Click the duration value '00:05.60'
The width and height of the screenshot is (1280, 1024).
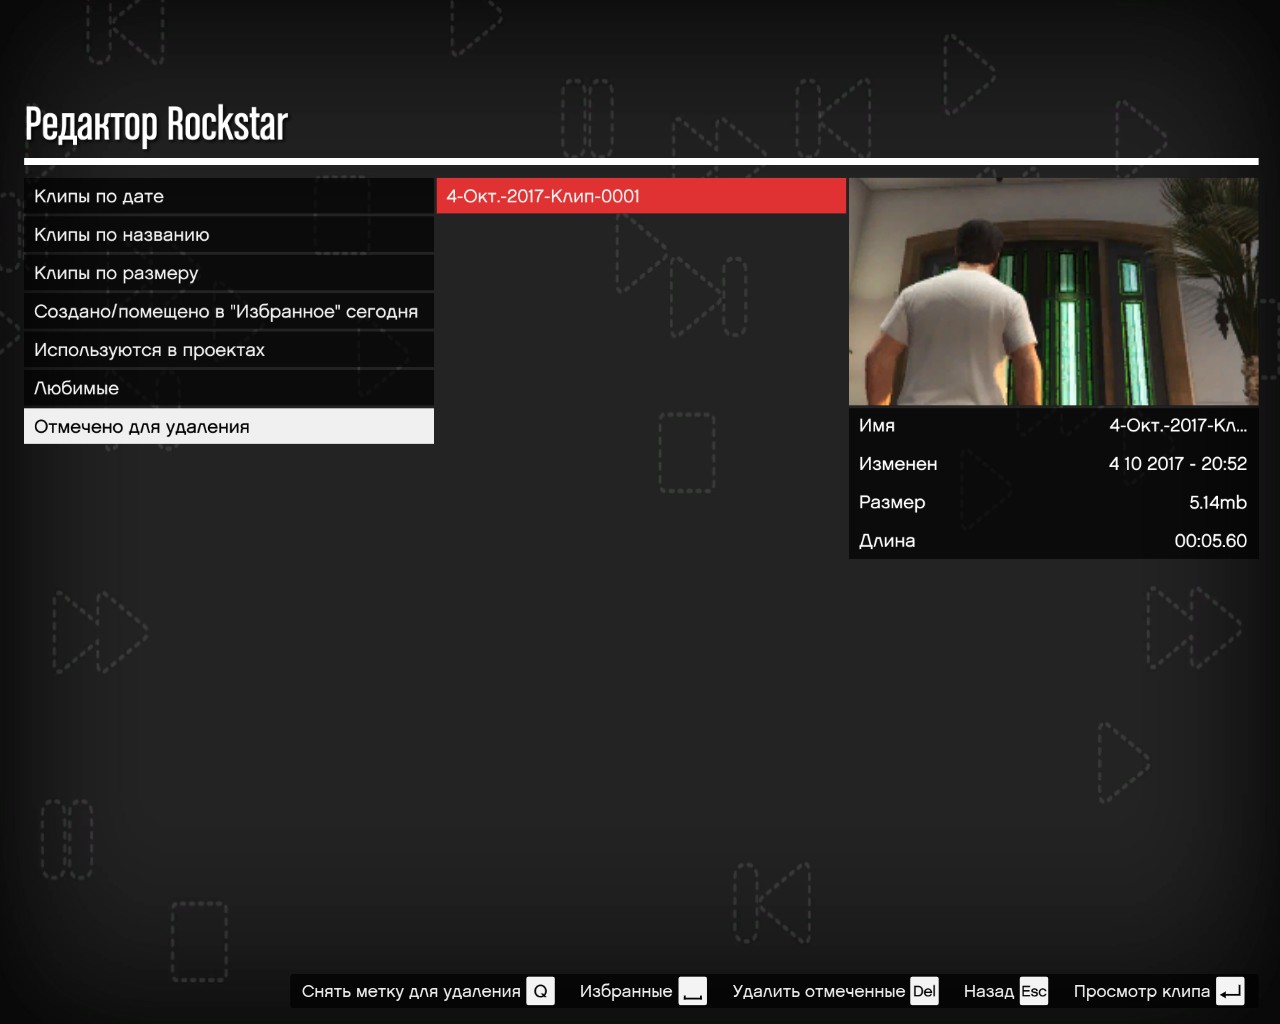[x=1211, y=541]
